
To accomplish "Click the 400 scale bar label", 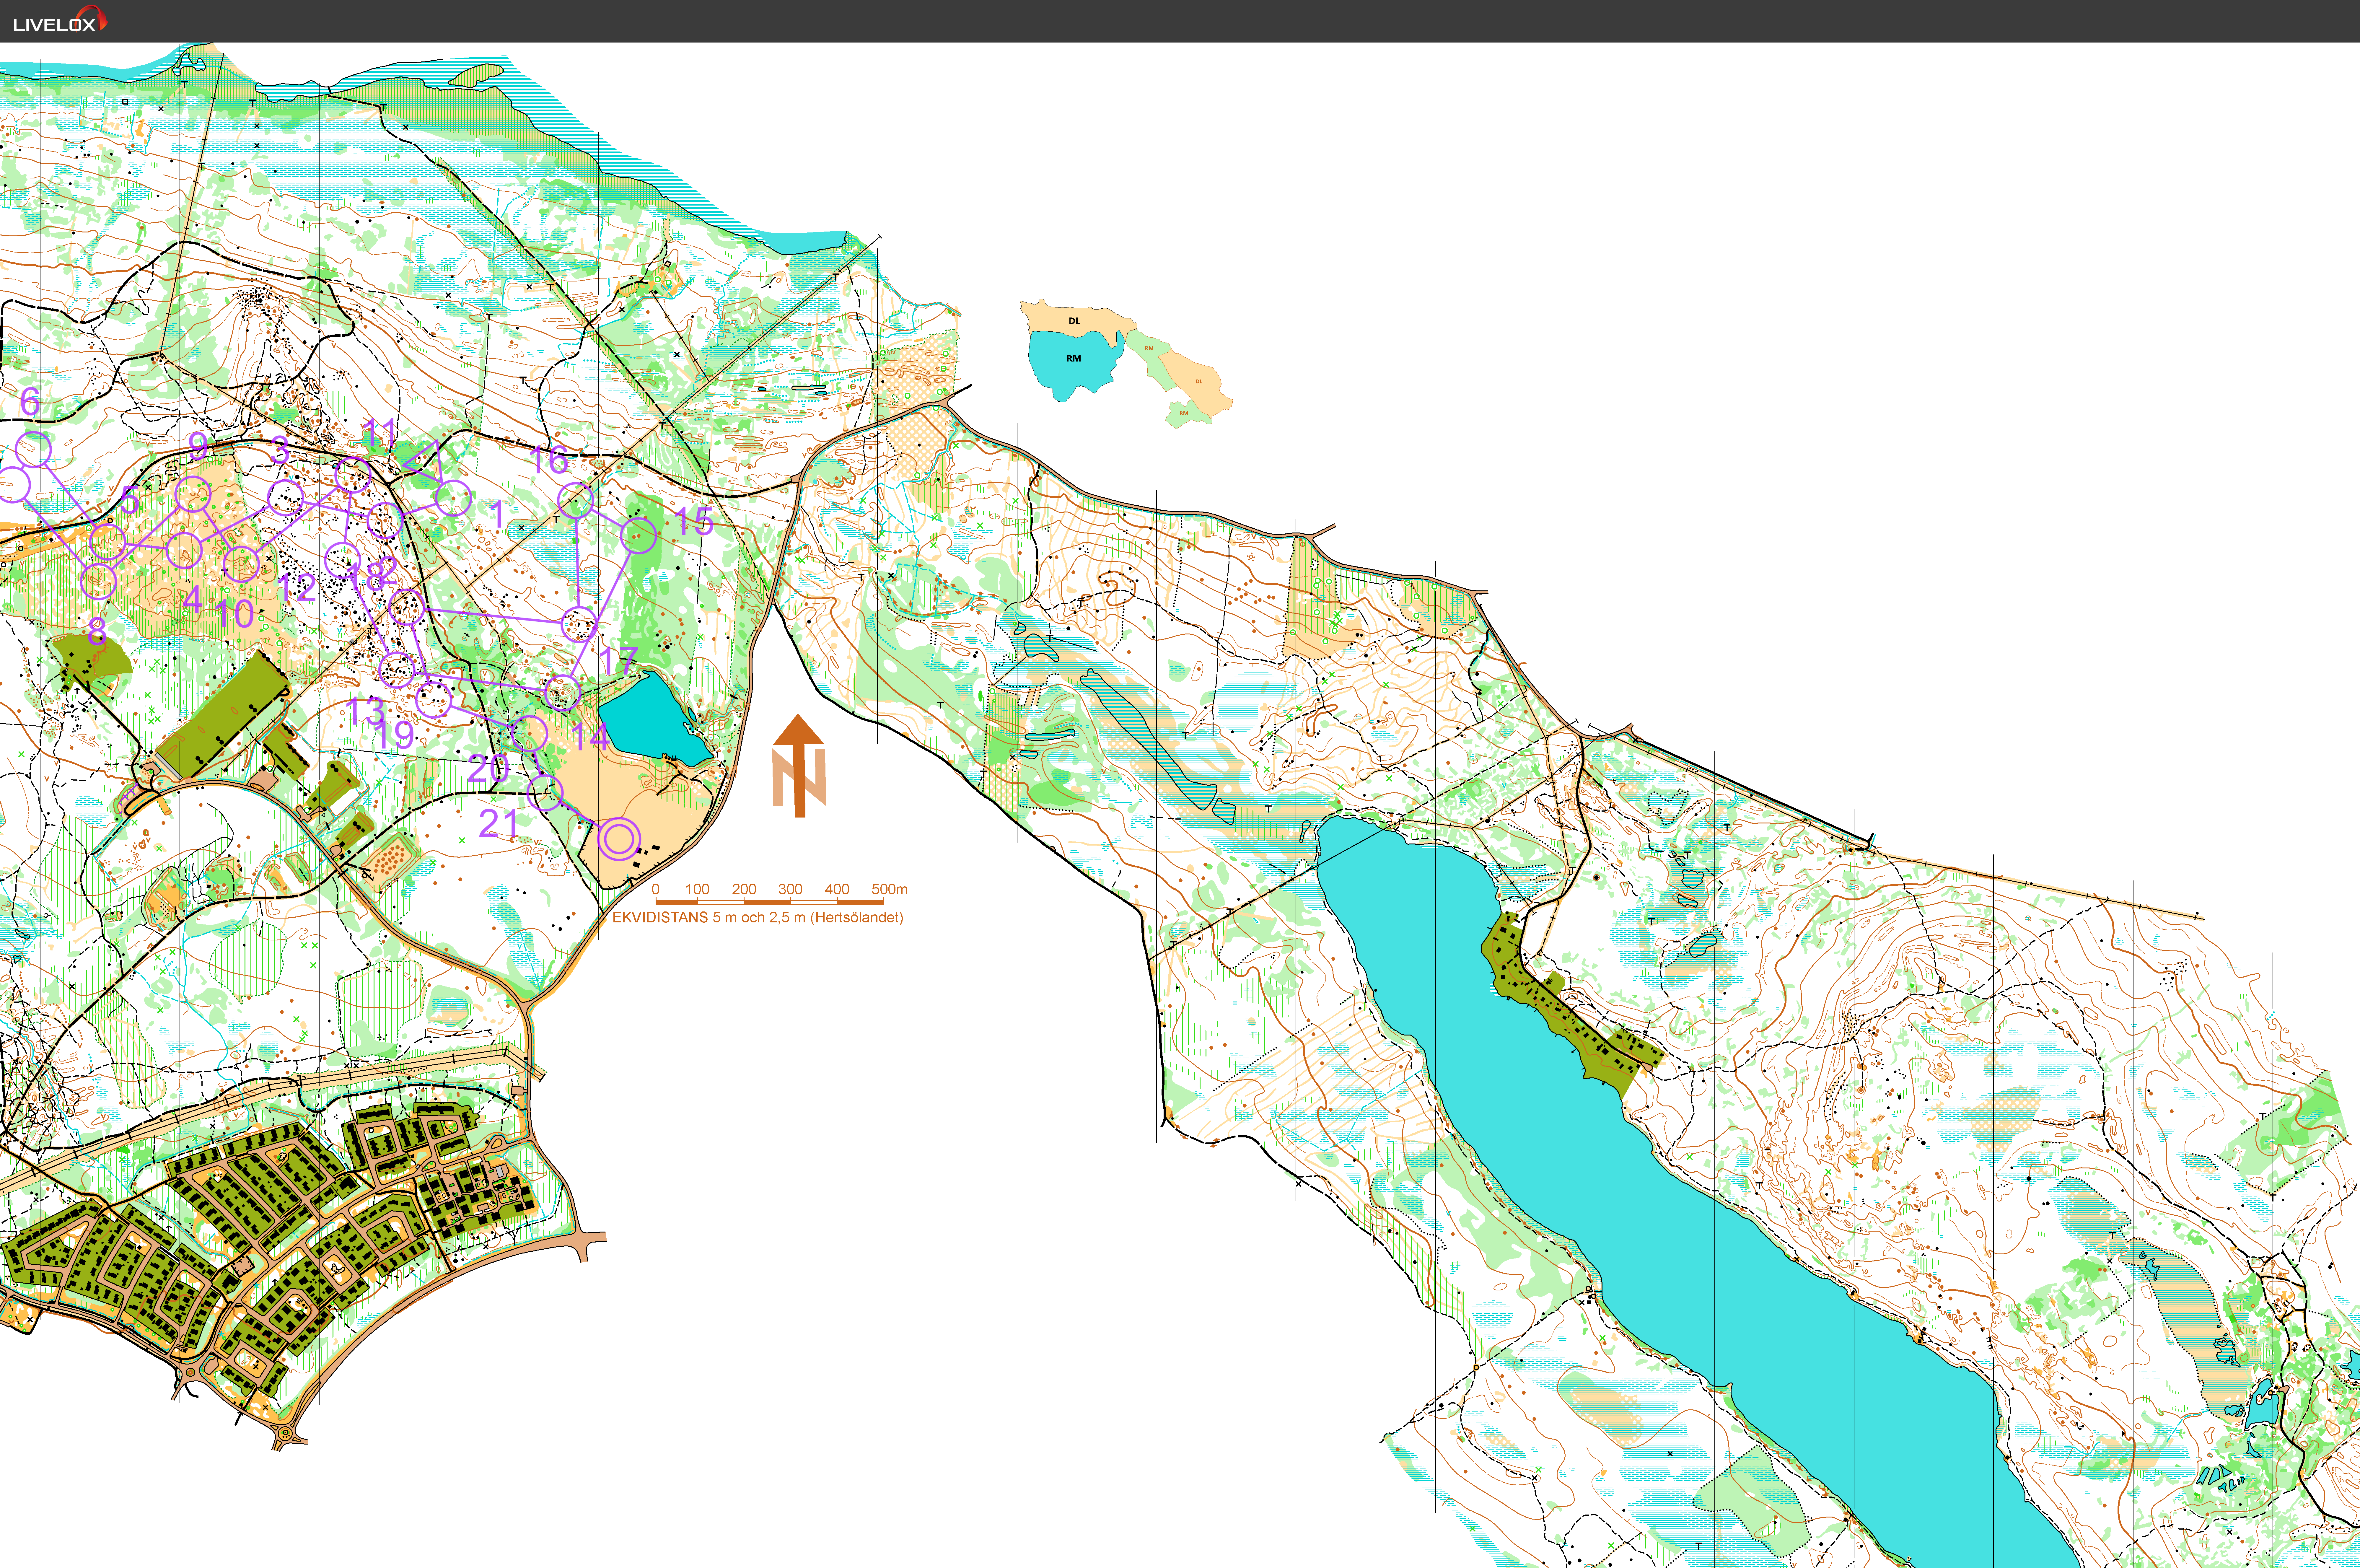I will pos(837,889).
